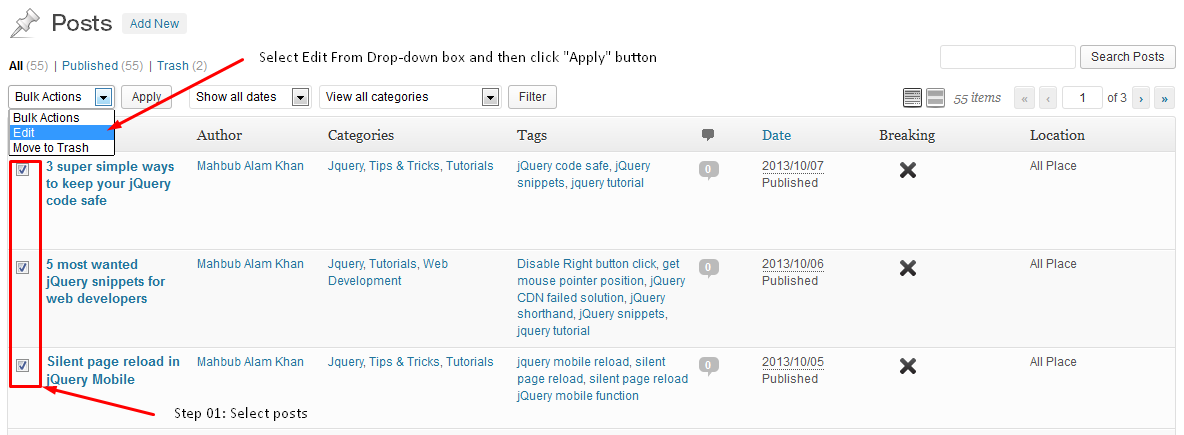
Task: Uncheck the 'Silent page reload' post checkbox
Action: tap(22, 365)
